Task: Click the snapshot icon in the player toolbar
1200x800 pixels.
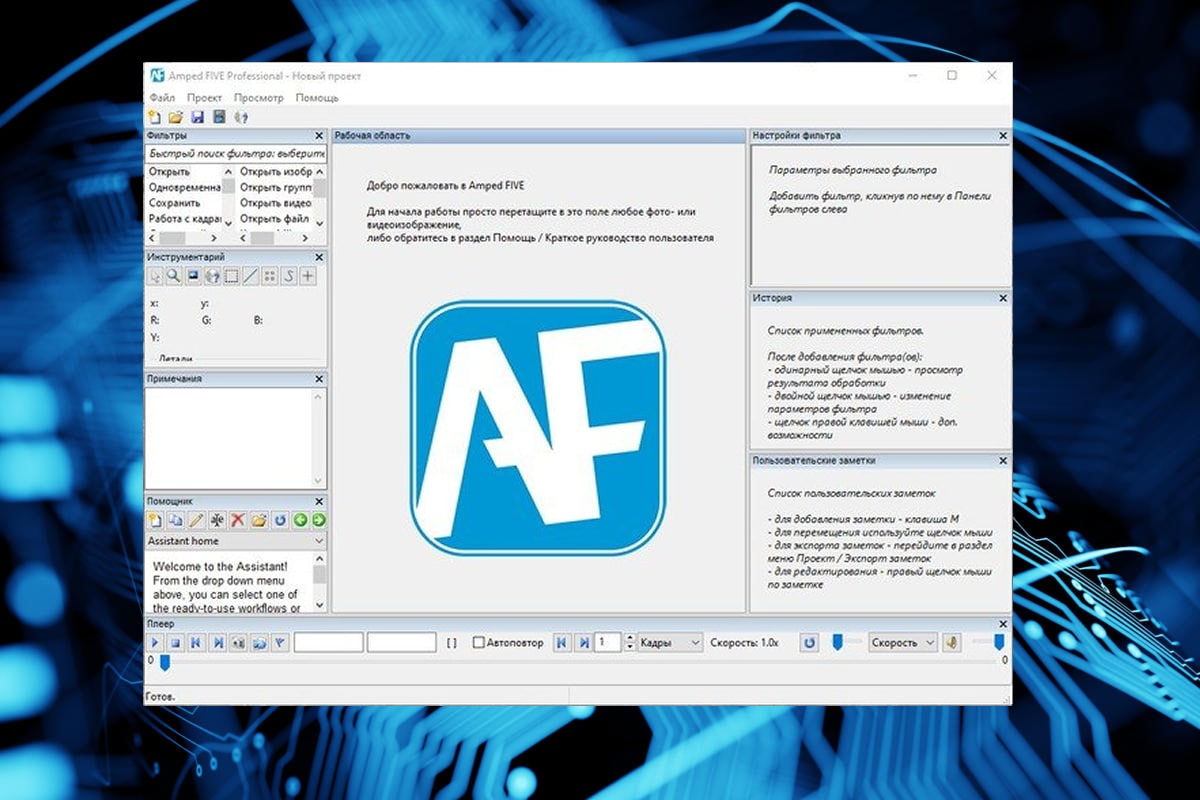Action: click(259, 643)
